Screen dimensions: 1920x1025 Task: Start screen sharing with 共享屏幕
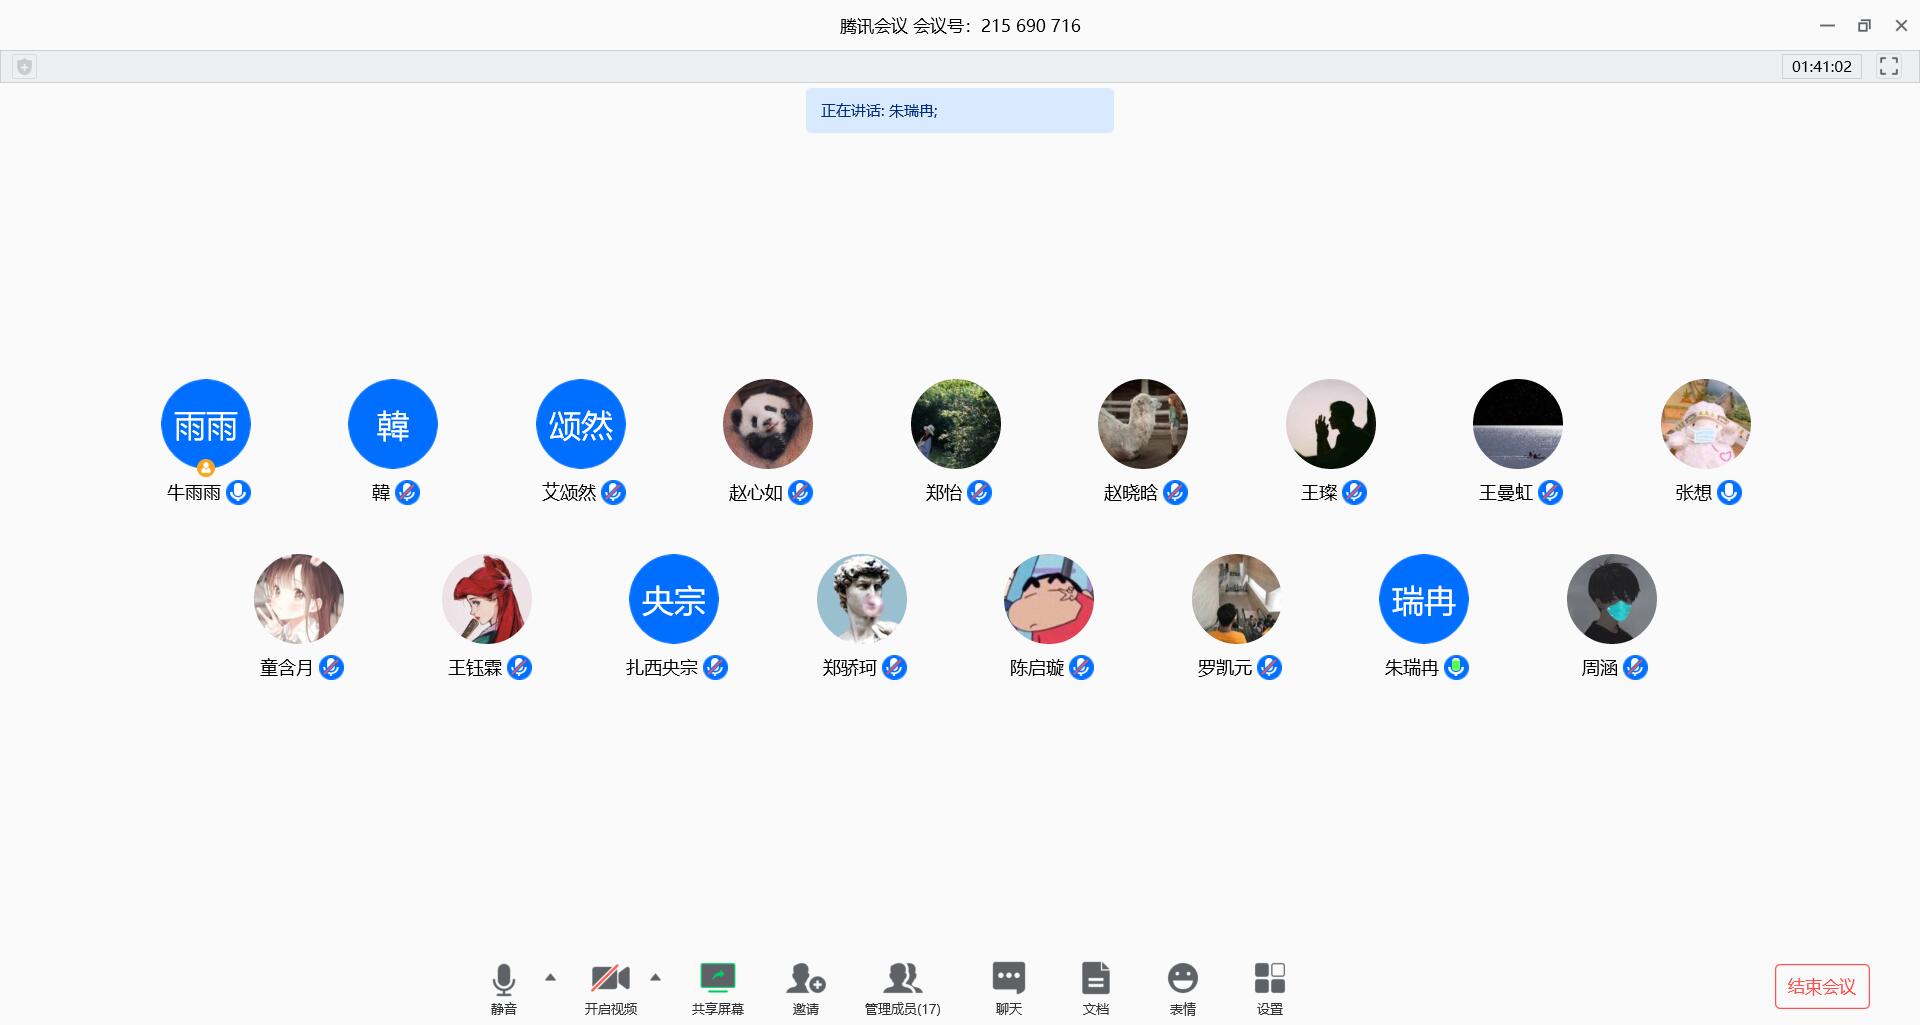click(x=717, y=987)
